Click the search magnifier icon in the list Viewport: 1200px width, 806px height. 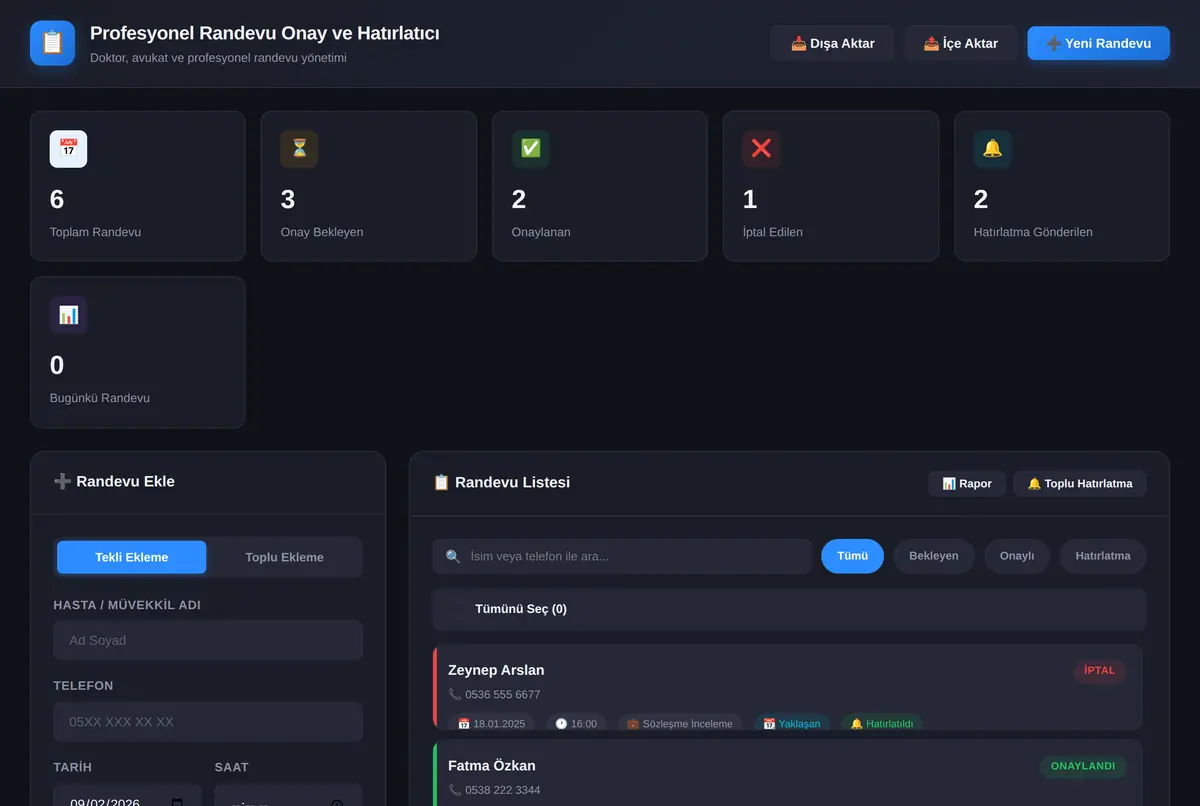(x=453, y=556)
